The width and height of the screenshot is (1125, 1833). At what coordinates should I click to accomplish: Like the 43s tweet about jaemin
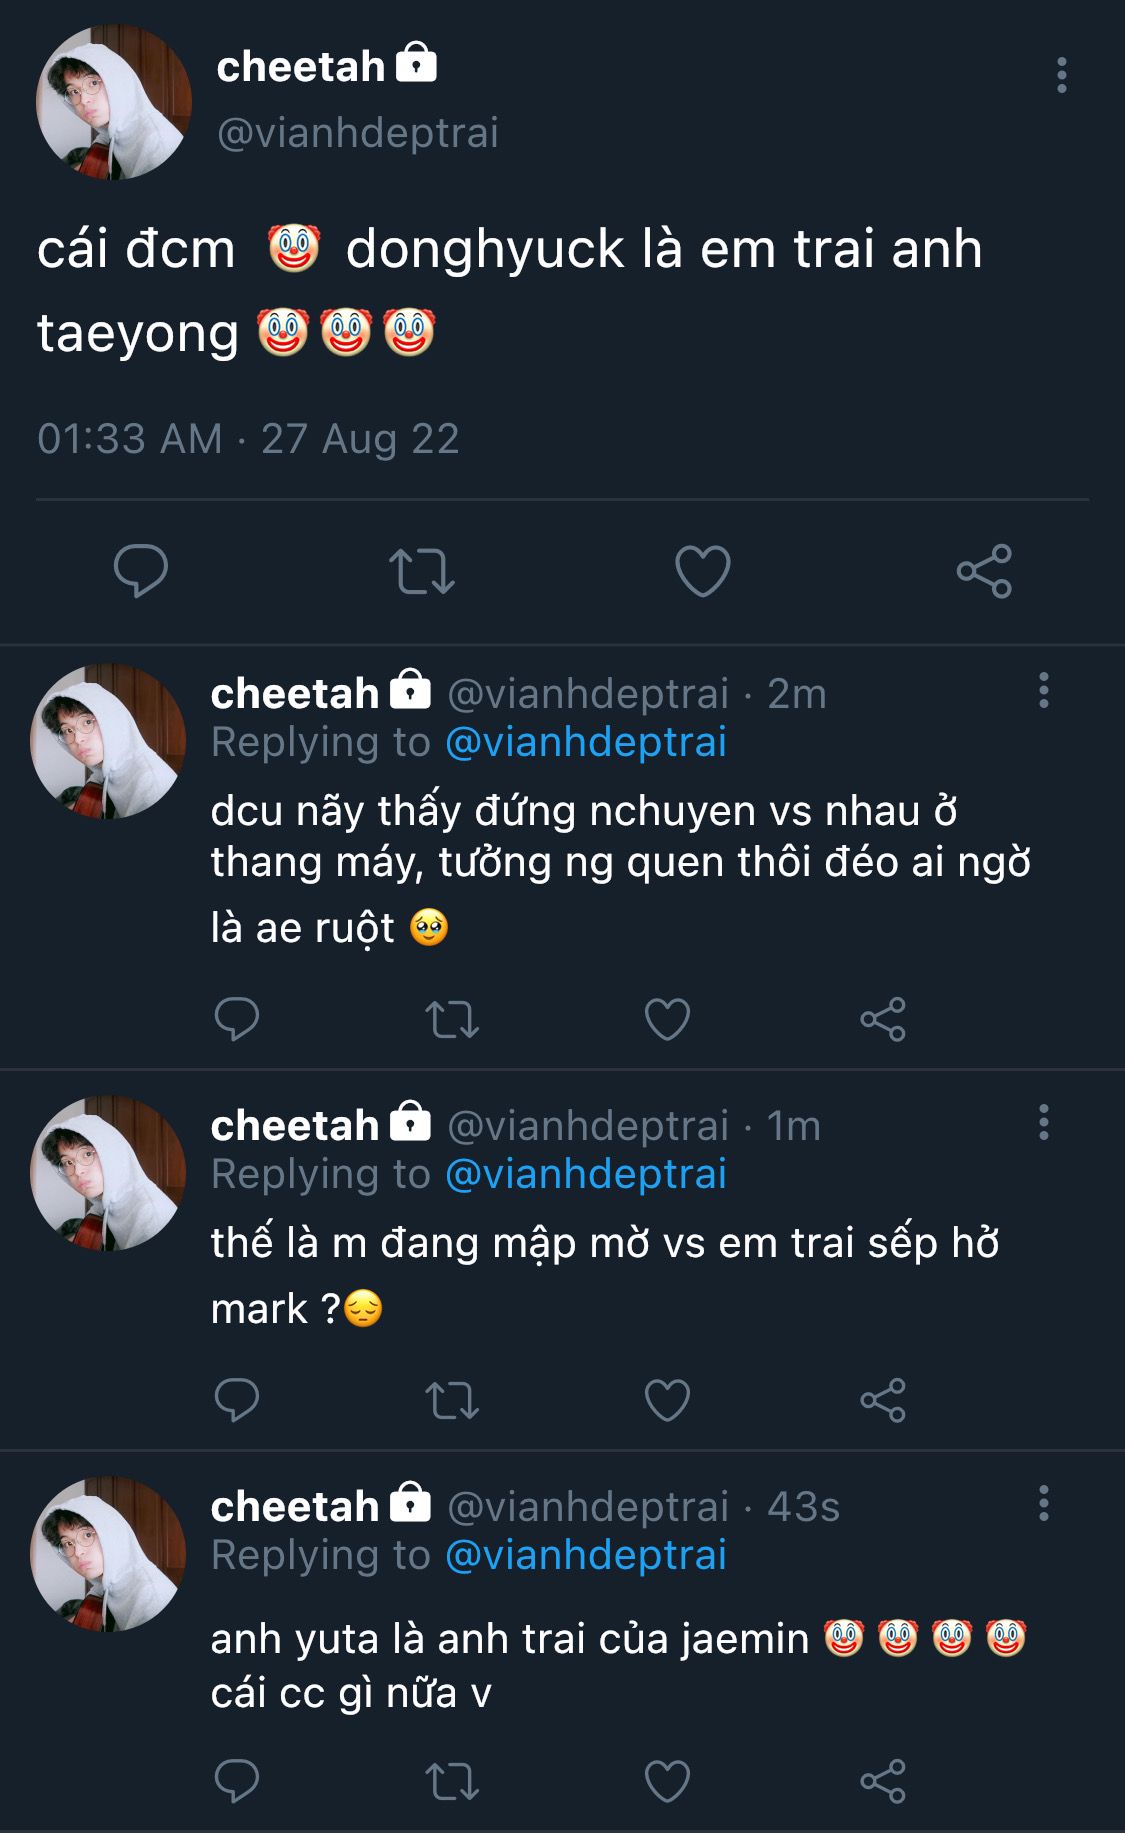coord(667,1781)
